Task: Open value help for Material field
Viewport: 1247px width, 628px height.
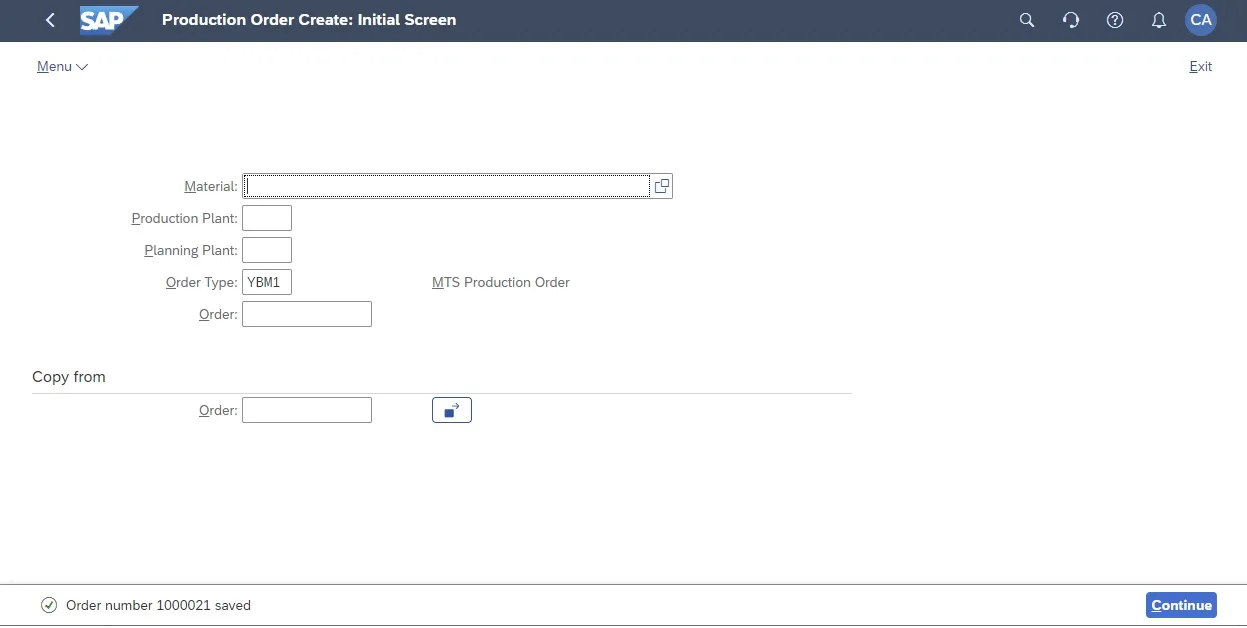Action: tap(661, 186)
